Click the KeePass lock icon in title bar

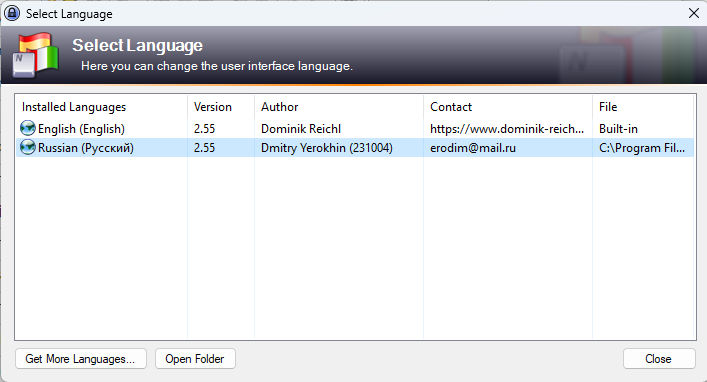pos(12,13)
